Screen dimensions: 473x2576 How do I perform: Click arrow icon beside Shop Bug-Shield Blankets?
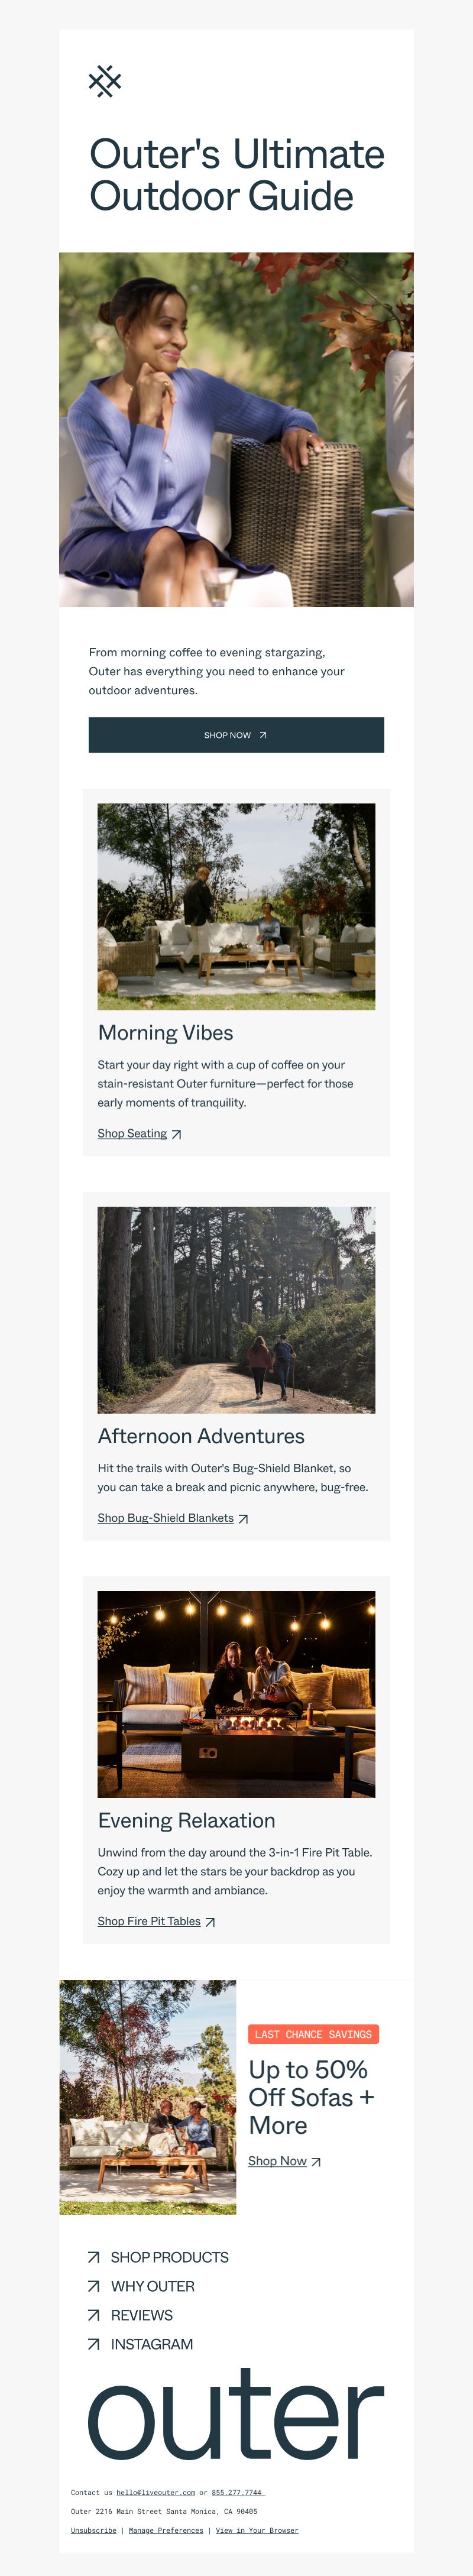243,1518
